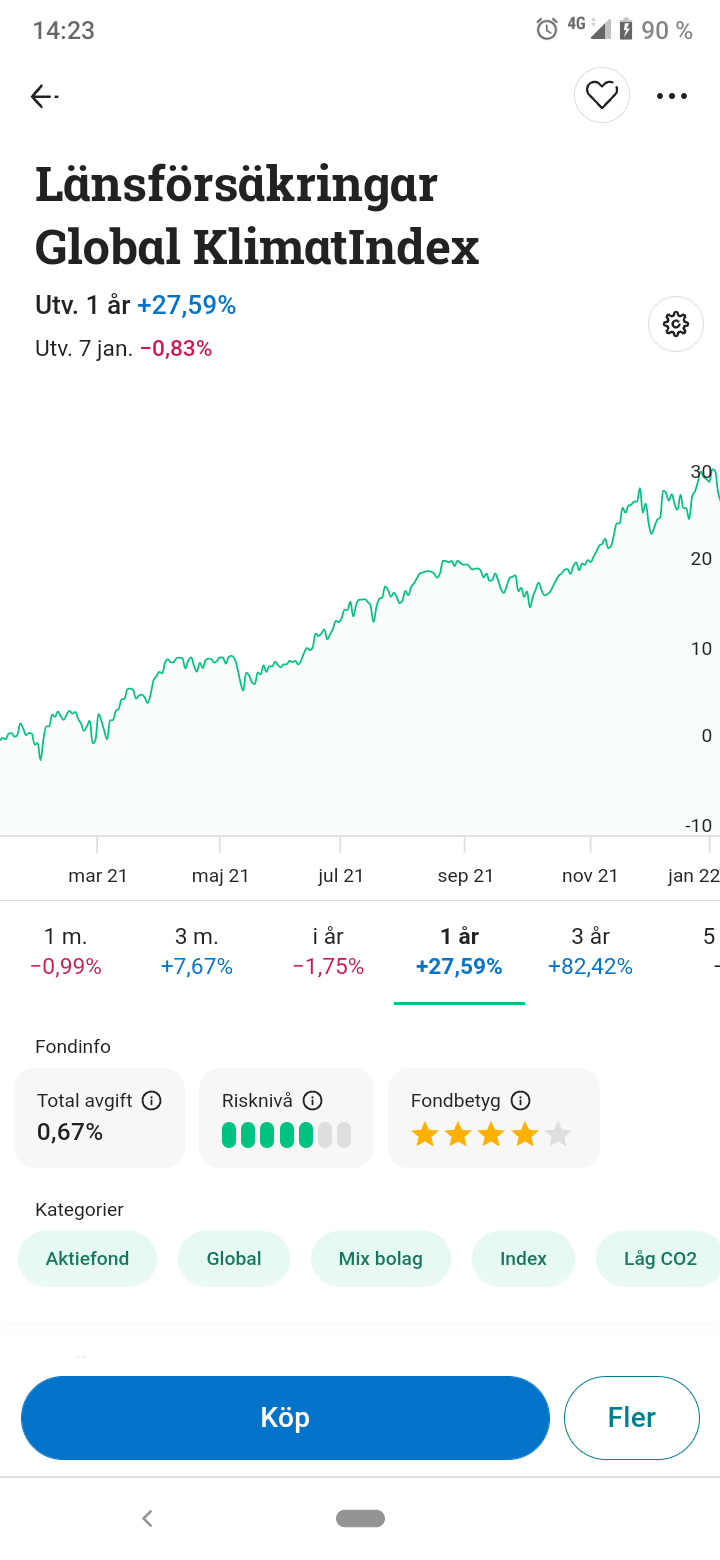The image size is (720, 1560).
Task: Select the Global category chip
Action: (x=234, y=1259)
